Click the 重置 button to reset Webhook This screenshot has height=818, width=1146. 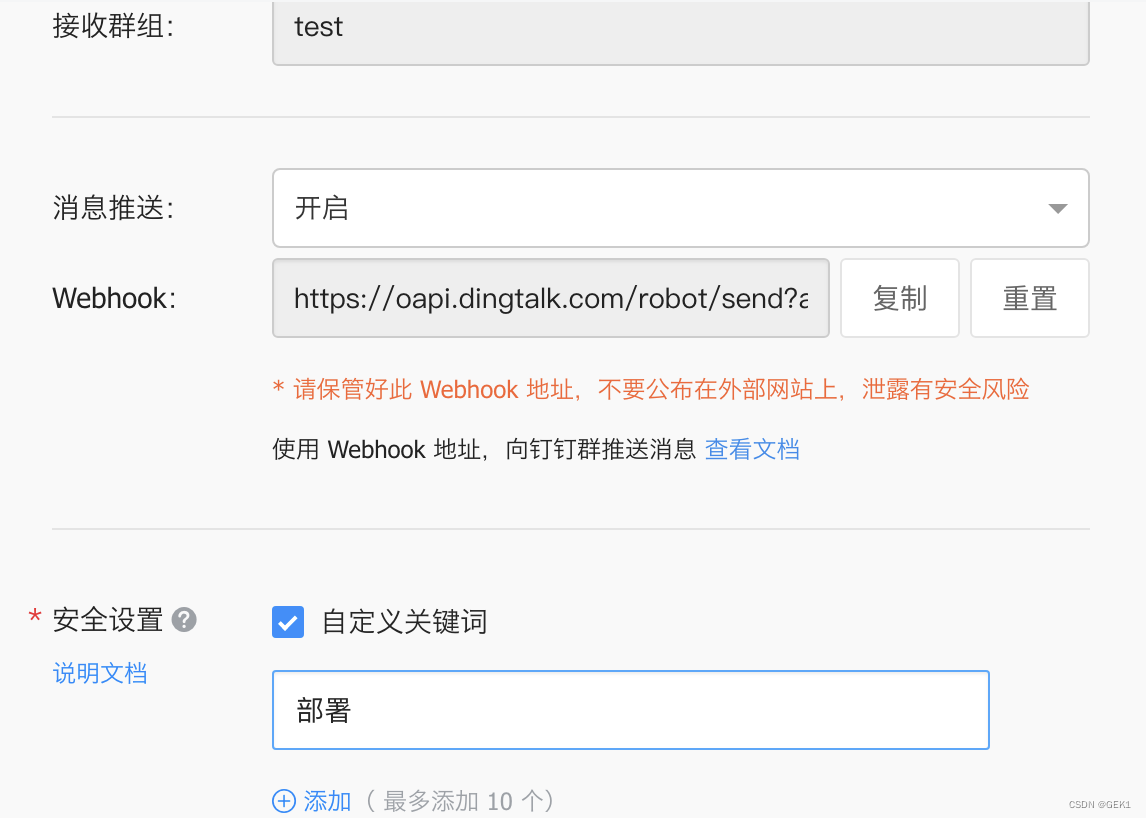[x=1030, y=298]
